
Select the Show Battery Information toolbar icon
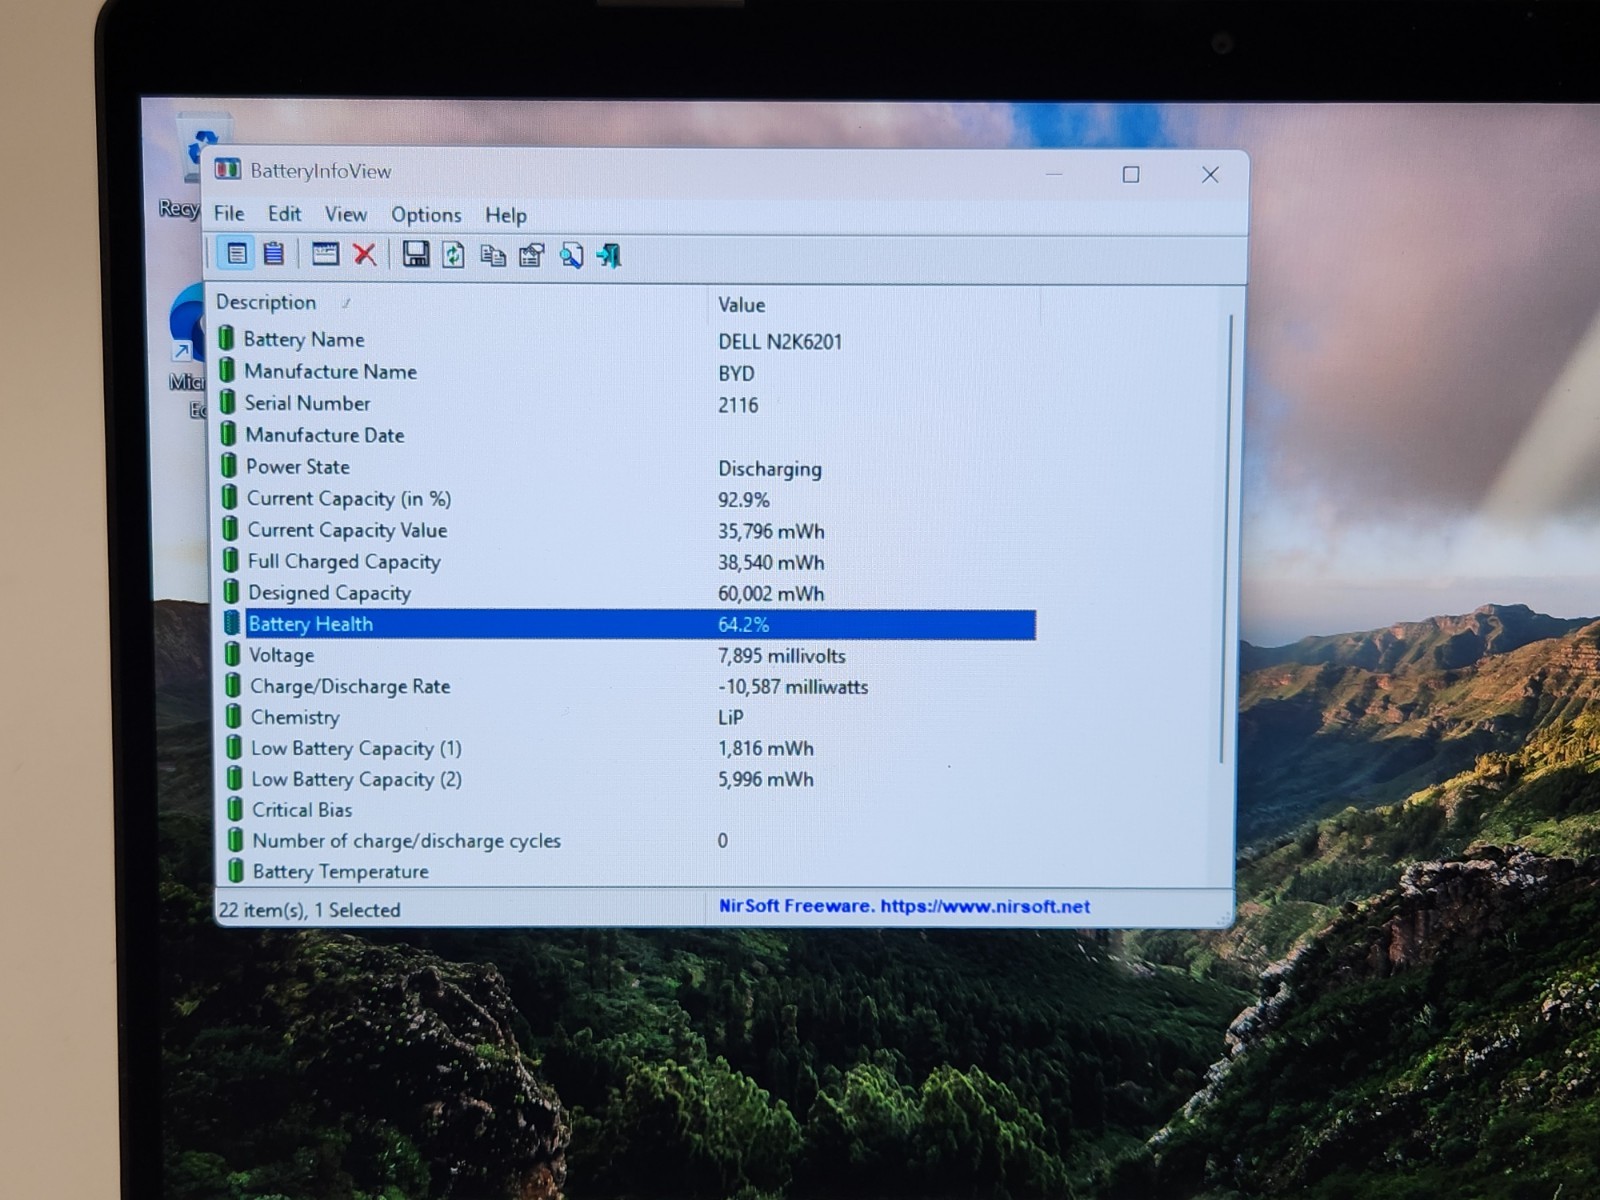236,254
